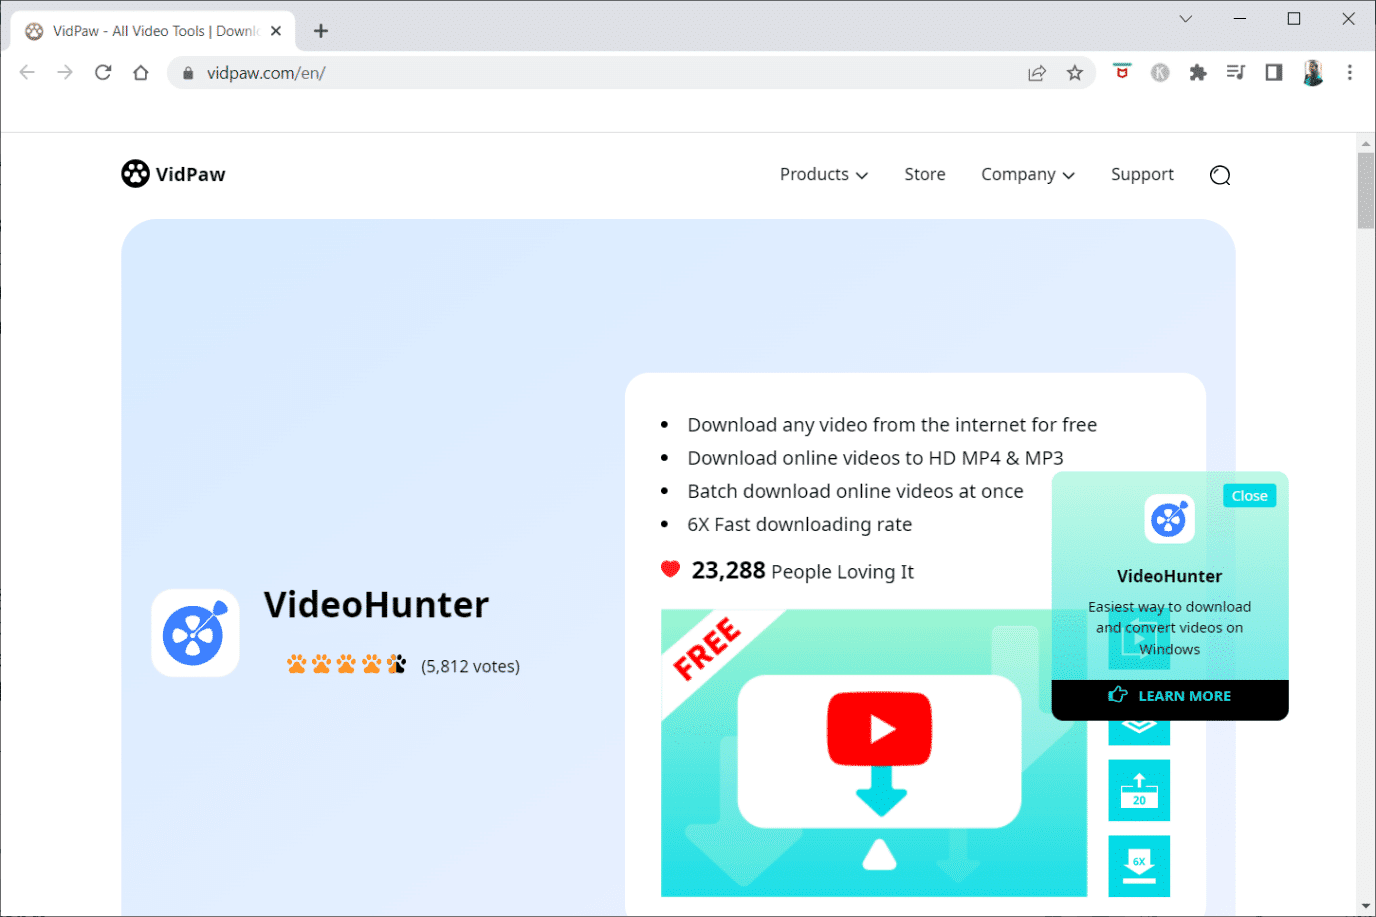Screen dimensions: 1376x917
Task: Click the vertical scrollbar thumb
Action: click(x=1366, y=191)
